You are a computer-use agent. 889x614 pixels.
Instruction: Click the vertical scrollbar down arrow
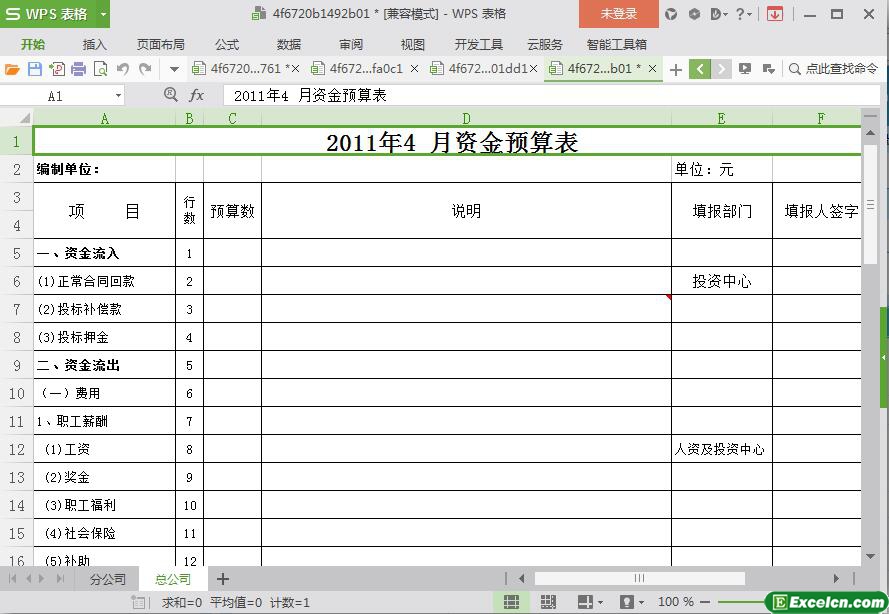tap(870, 557)
